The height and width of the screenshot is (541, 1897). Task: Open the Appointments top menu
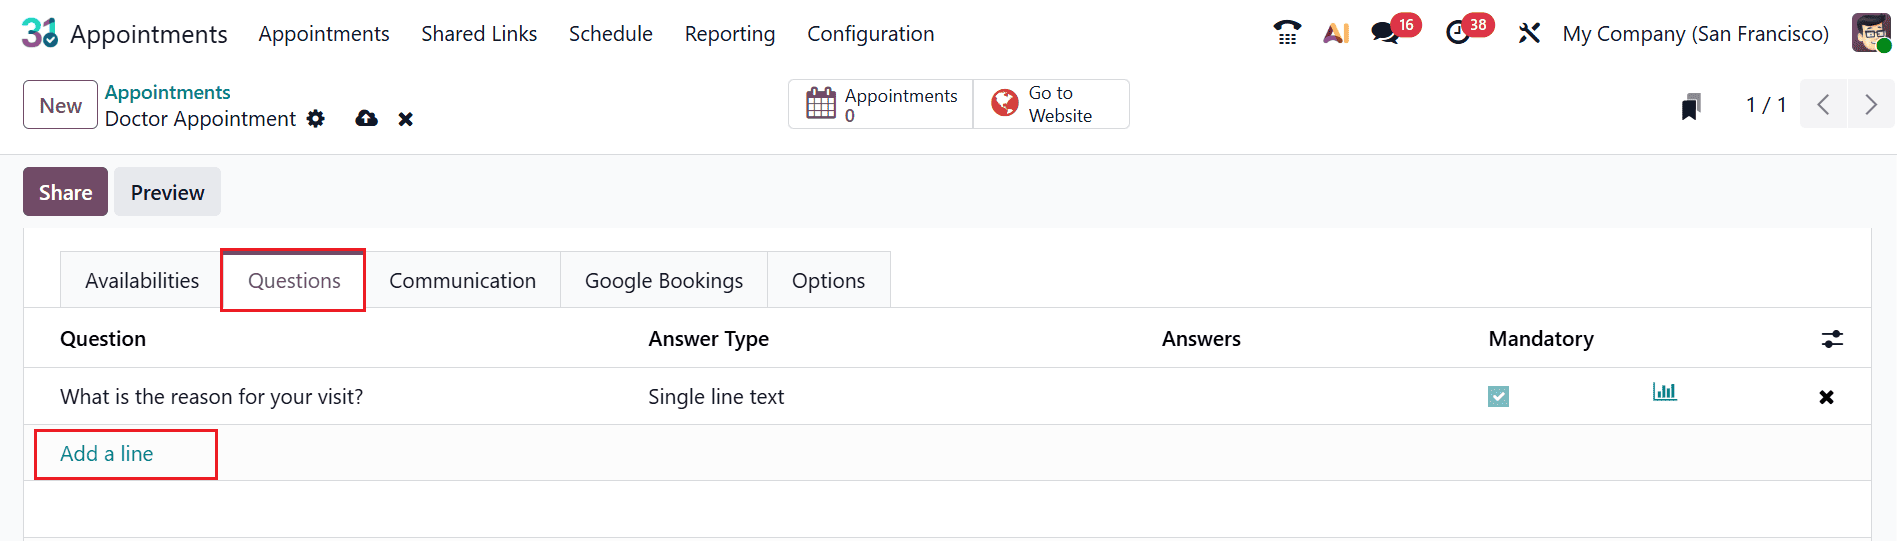(324, 34)
